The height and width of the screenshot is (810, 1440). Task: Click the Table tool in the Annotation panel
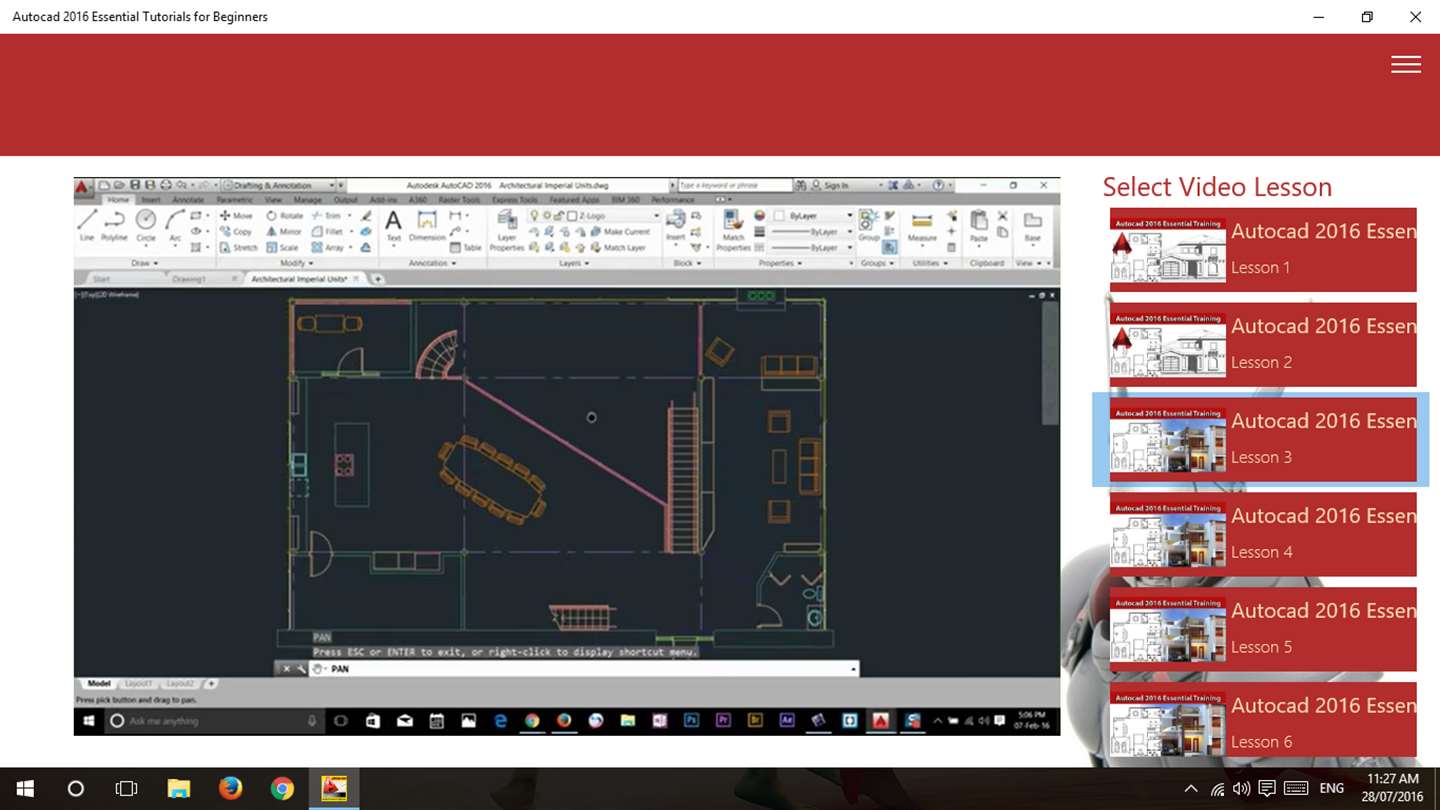tap(465, 248)
